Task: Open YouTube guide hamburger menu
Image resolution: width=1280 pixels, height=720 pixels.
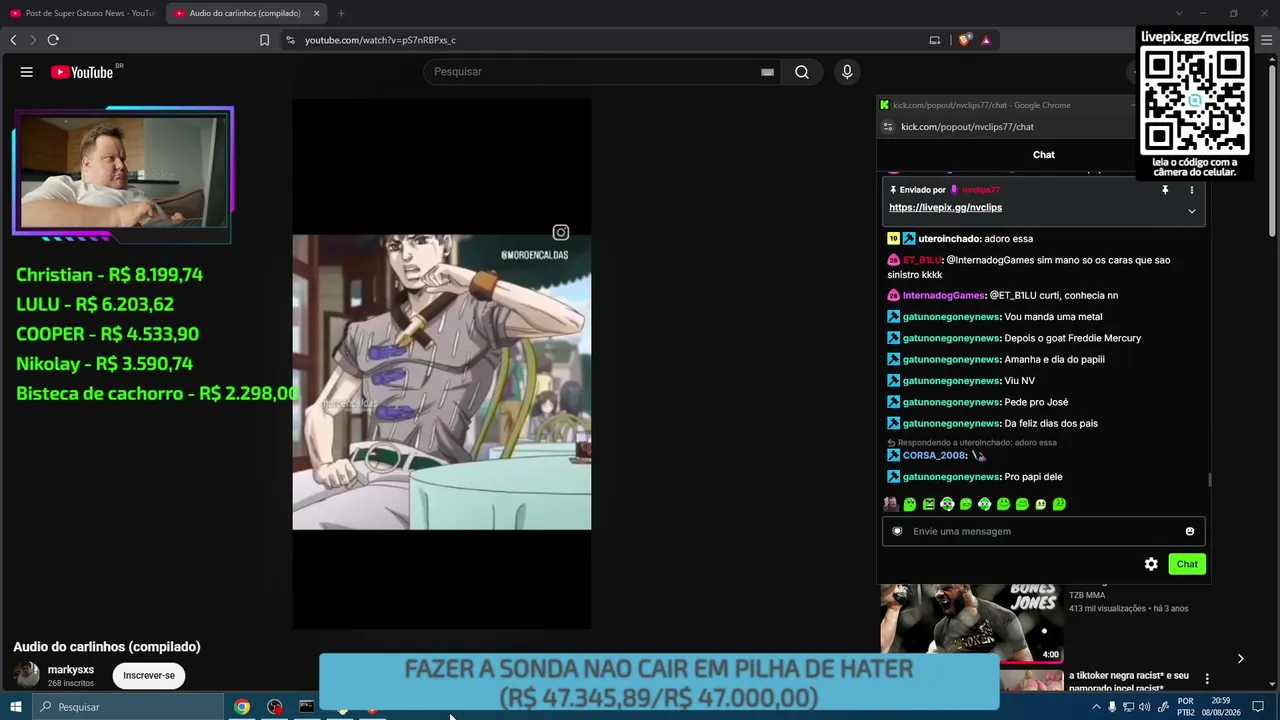Action: tap(27, 72)
